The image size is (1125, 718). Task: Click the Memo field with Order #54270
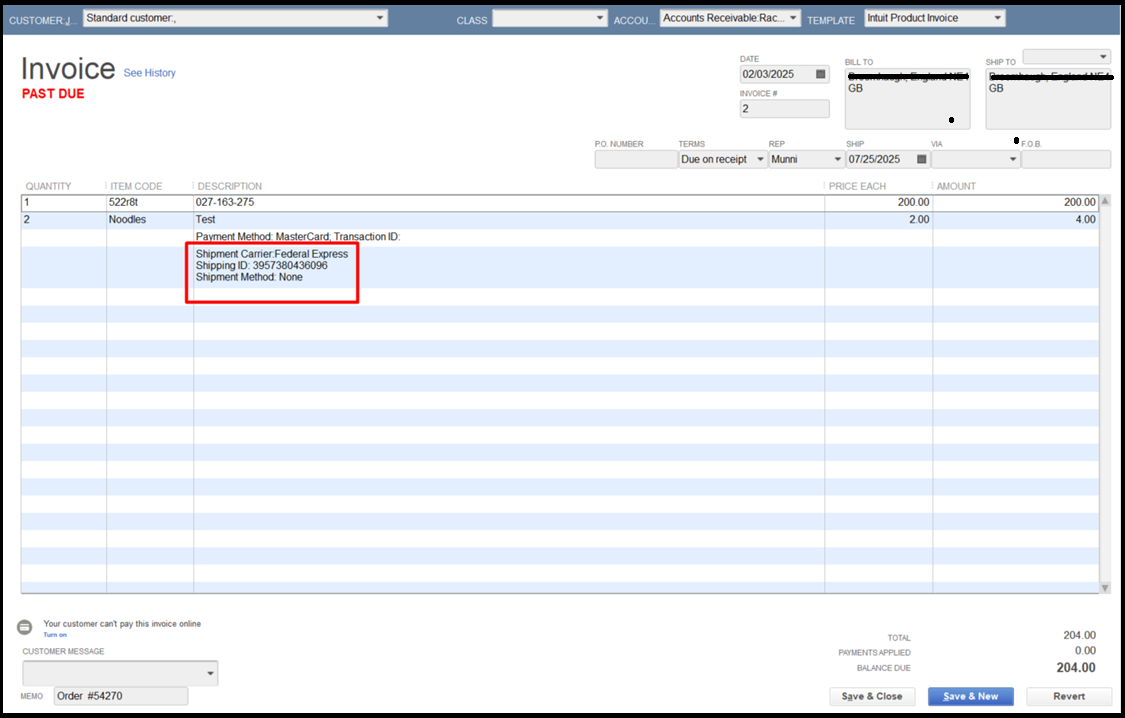coord(120,696)
